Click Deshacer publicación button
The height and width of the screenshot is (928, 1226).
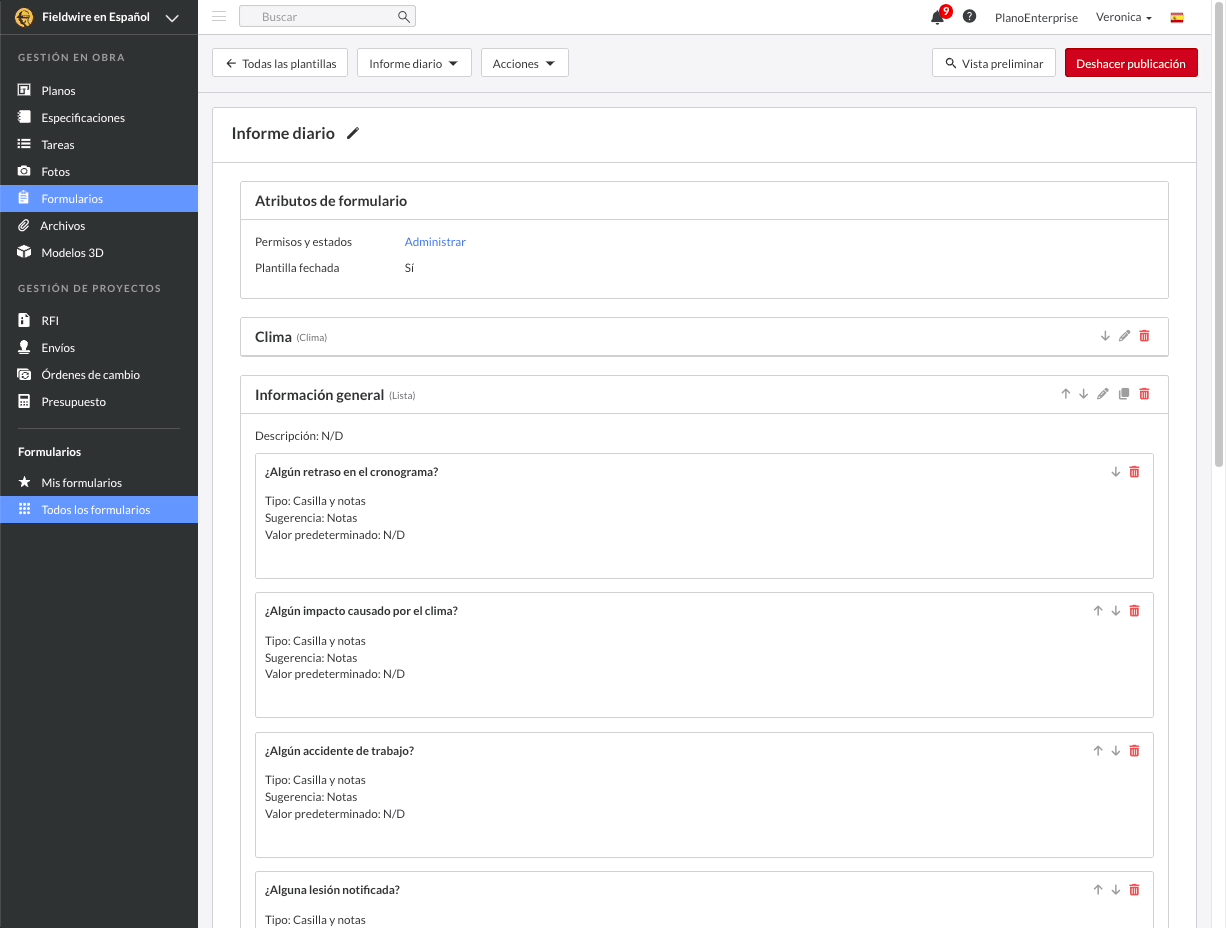pyautogui.click(x=1131, y=63)
